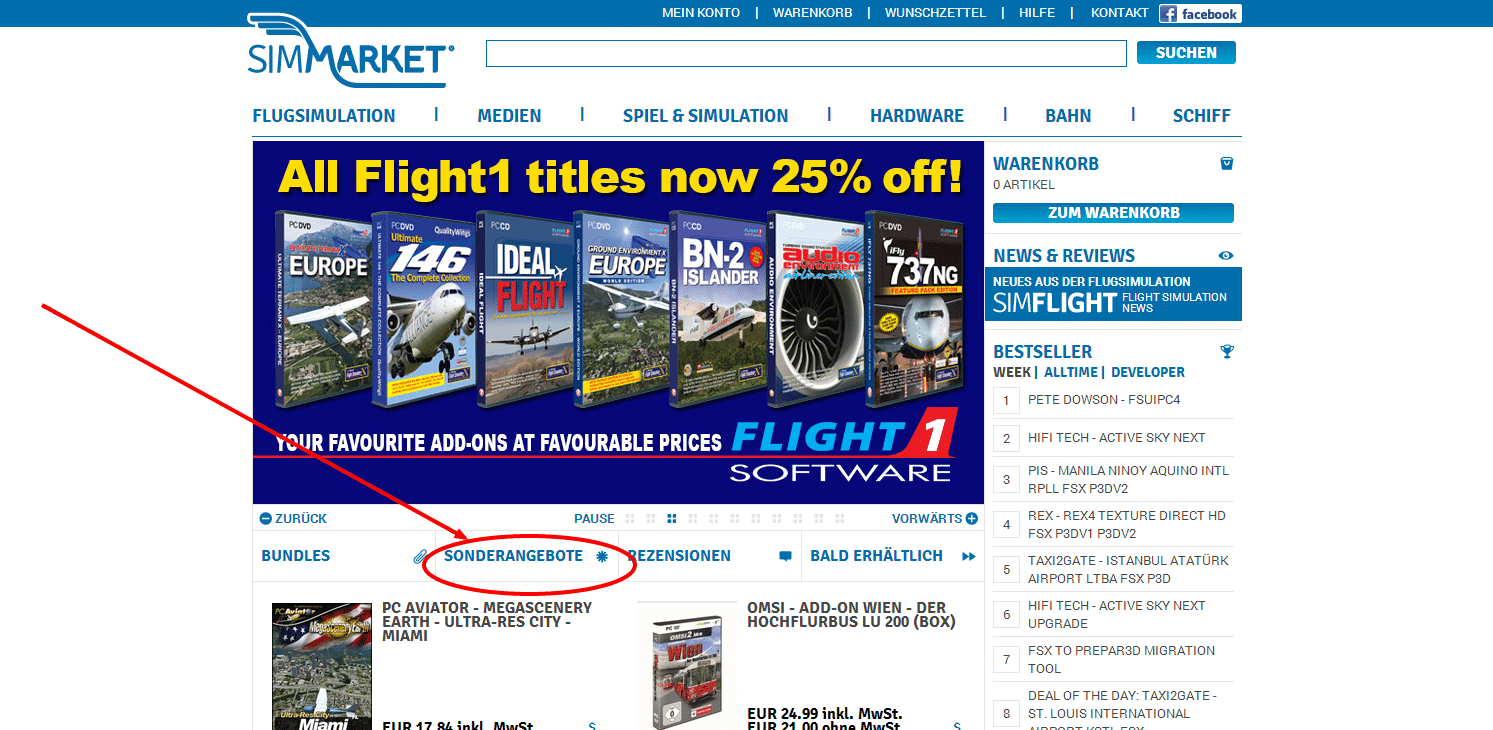Image resolution: width=1493 pixels, height=730 pixels.
Task: Open the Flugsimulation category menu
Action: point(324,116)
